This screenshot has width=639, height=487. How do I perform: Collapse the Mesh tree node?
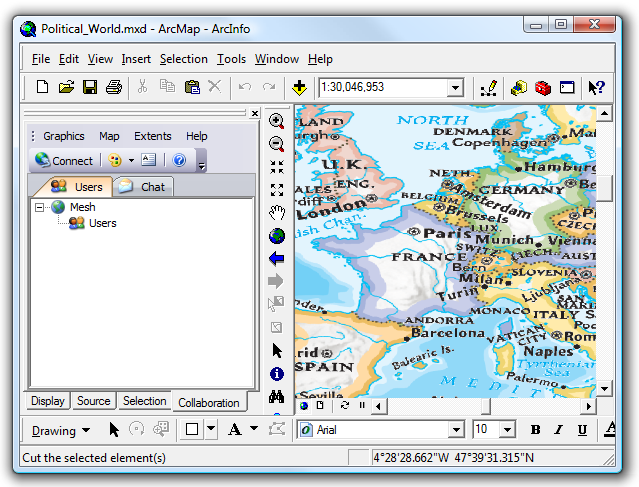[x=40, y=207]
